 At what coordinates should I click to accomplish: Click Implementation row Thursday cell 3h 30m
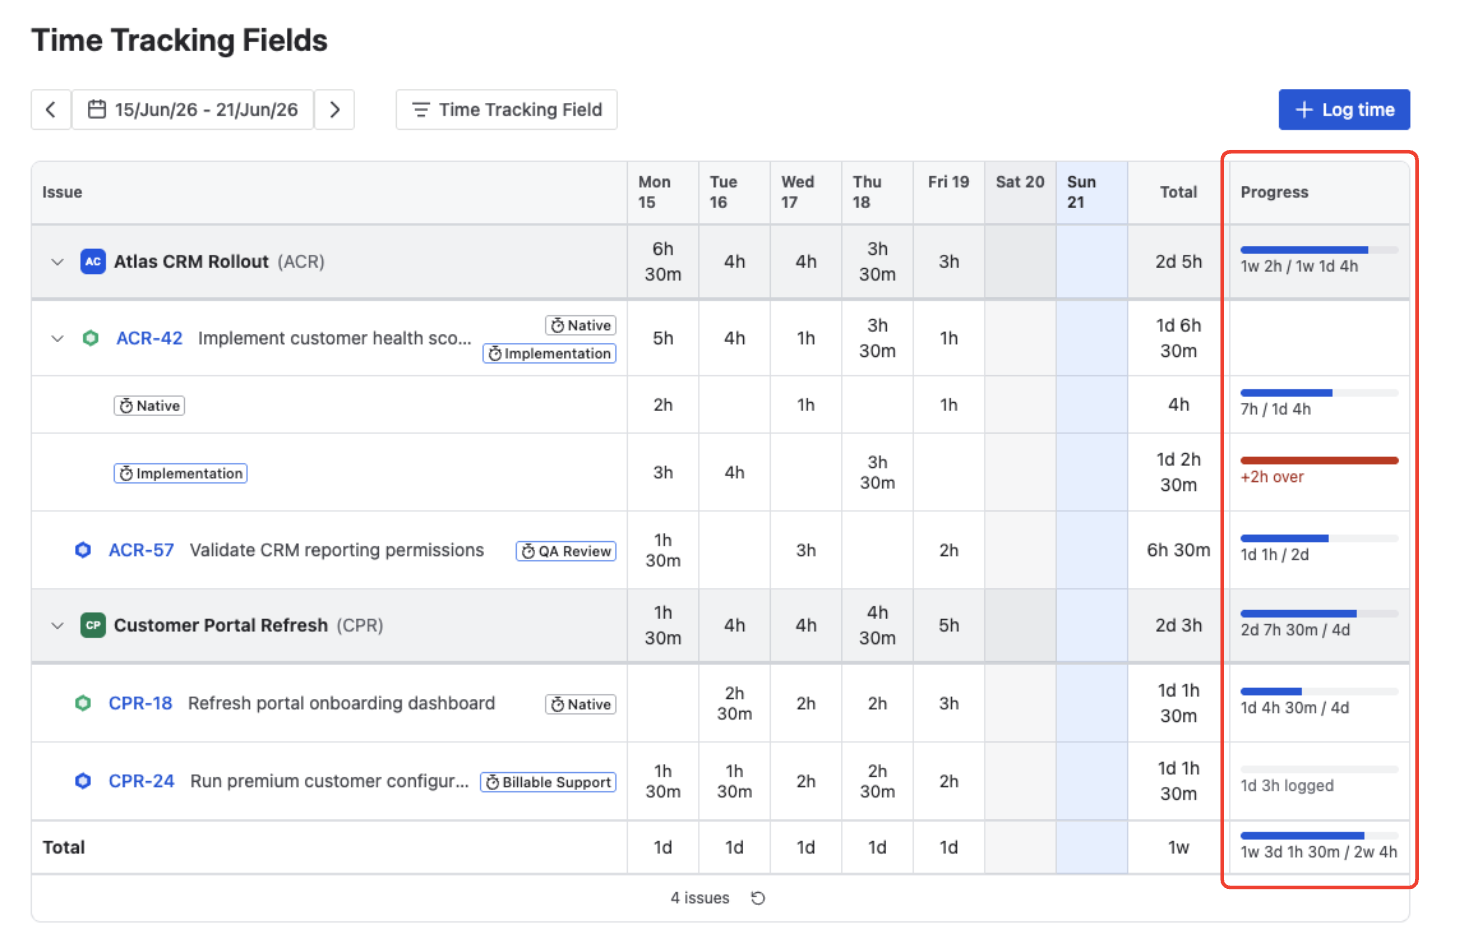click(x=877, y=473)
